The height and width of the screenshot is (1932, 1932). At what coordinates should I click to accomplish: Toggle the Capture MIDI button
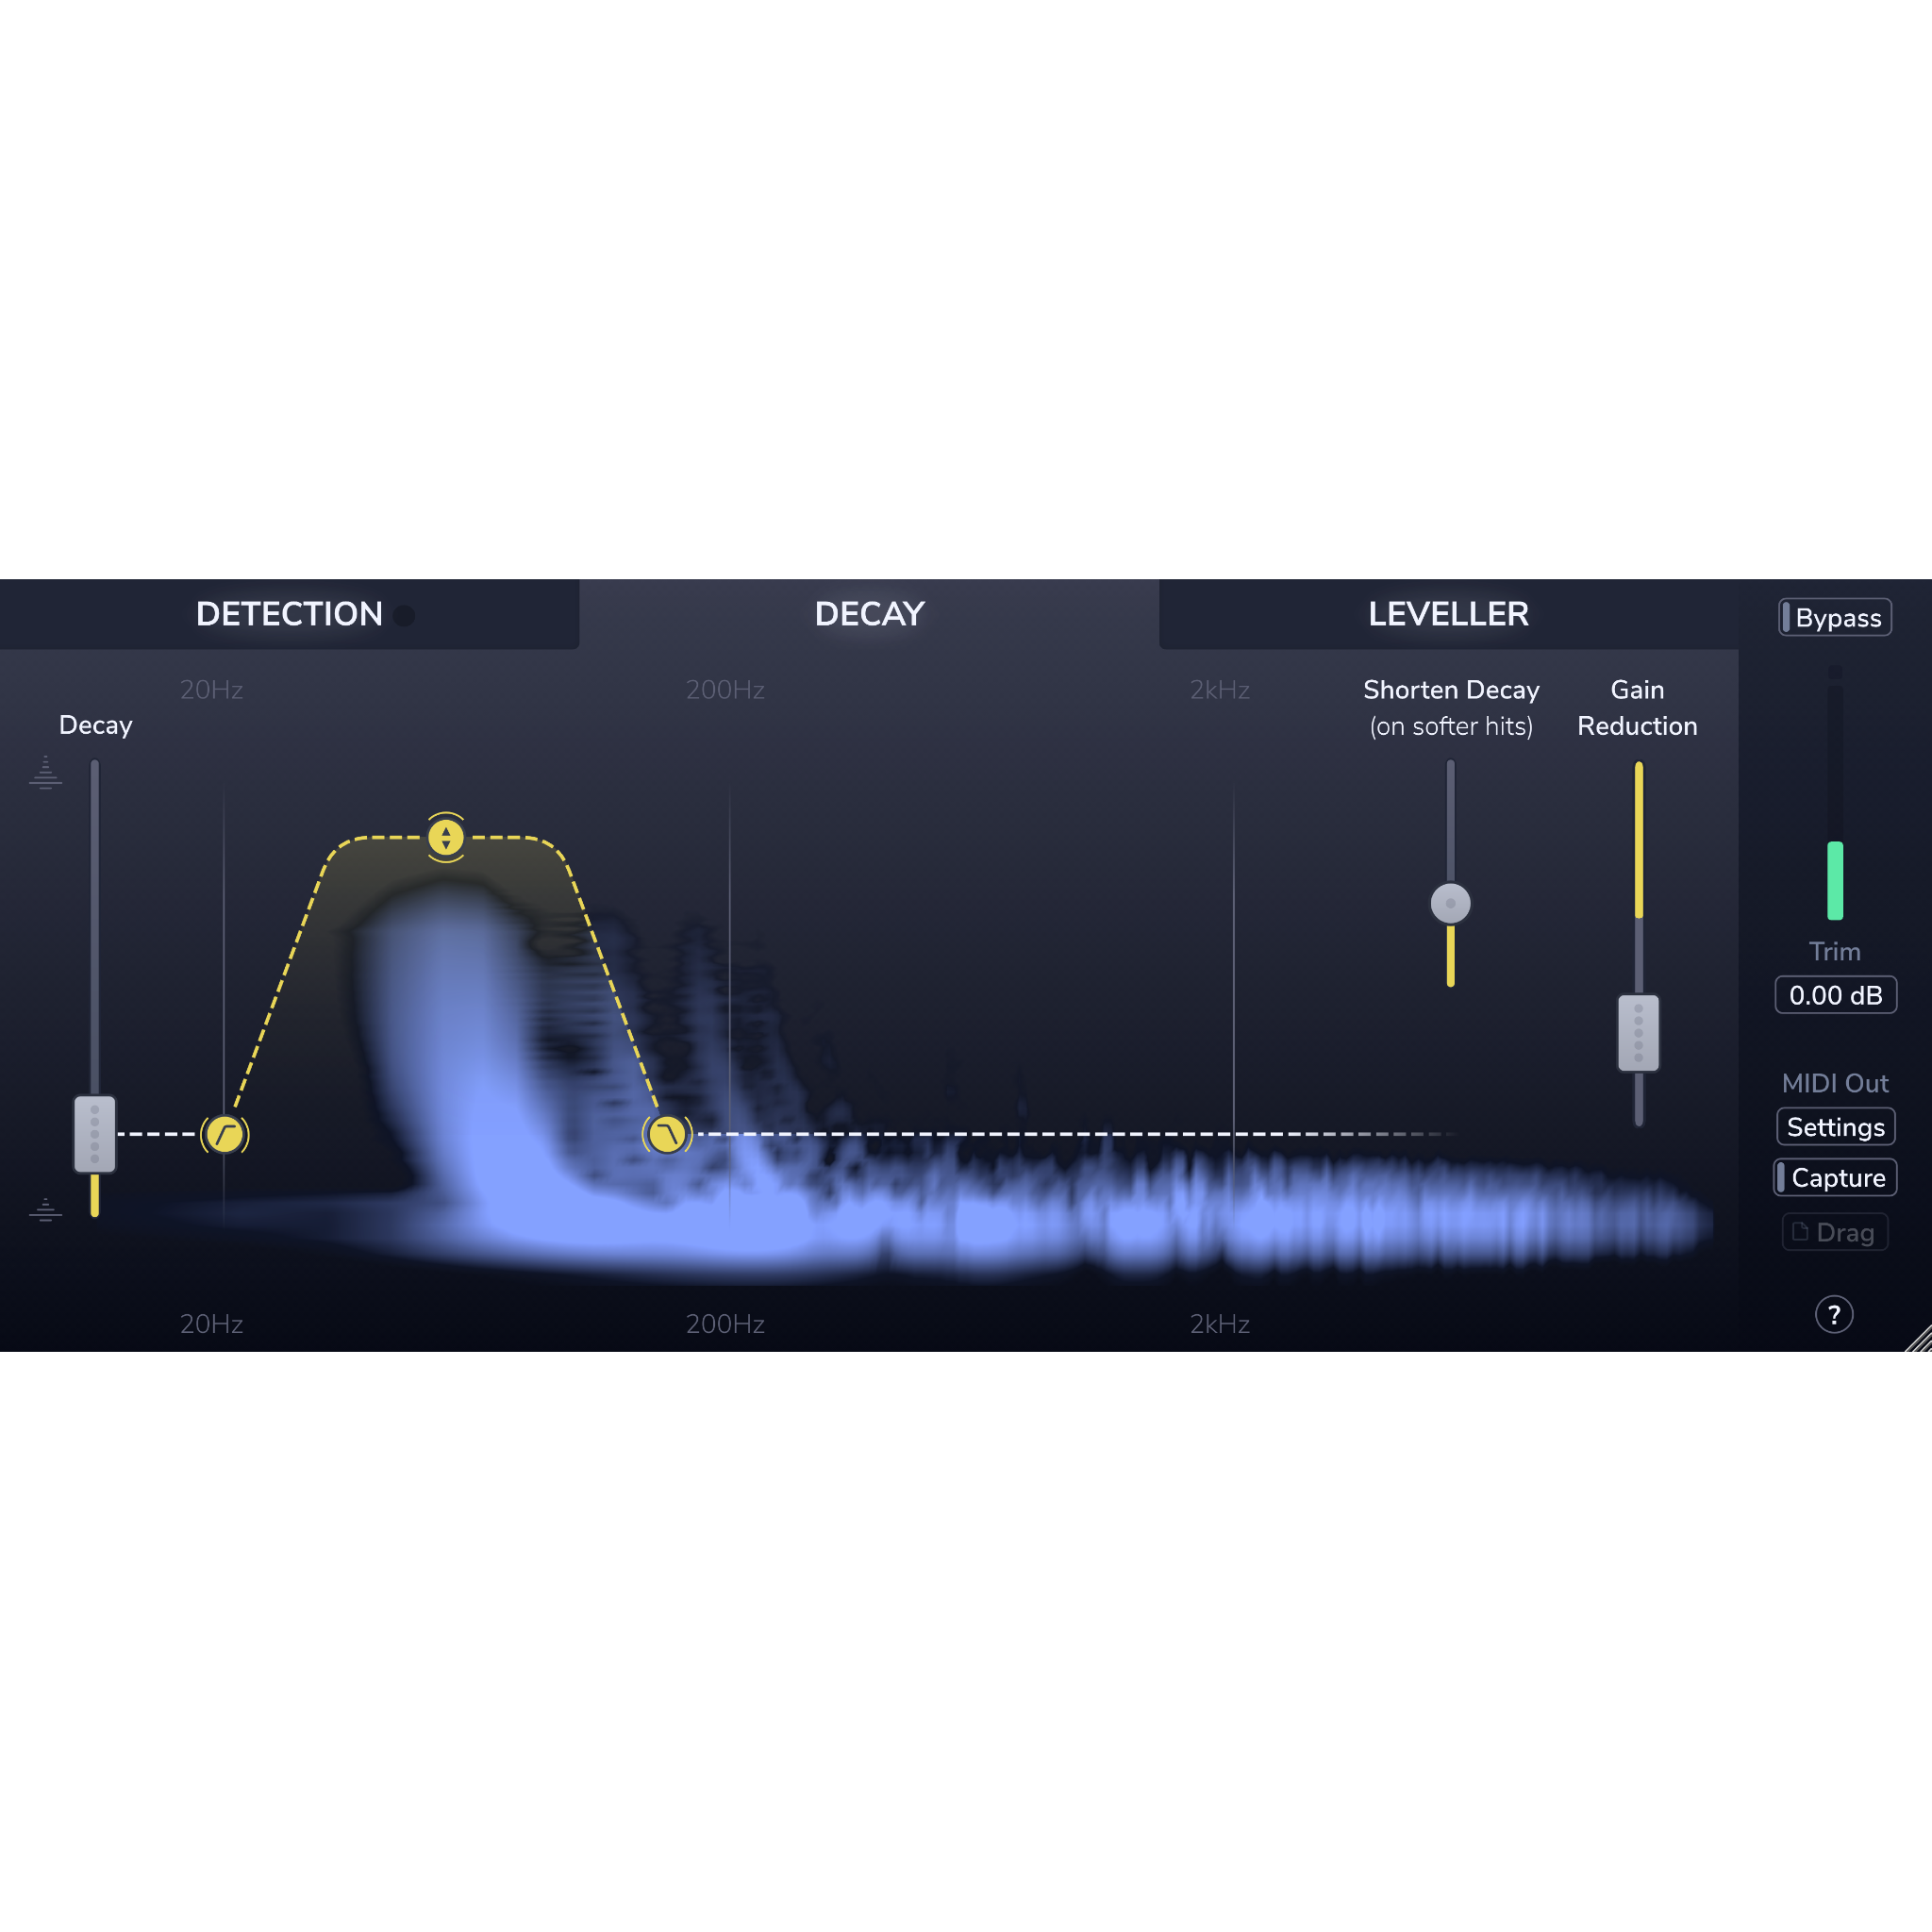1835,1178
